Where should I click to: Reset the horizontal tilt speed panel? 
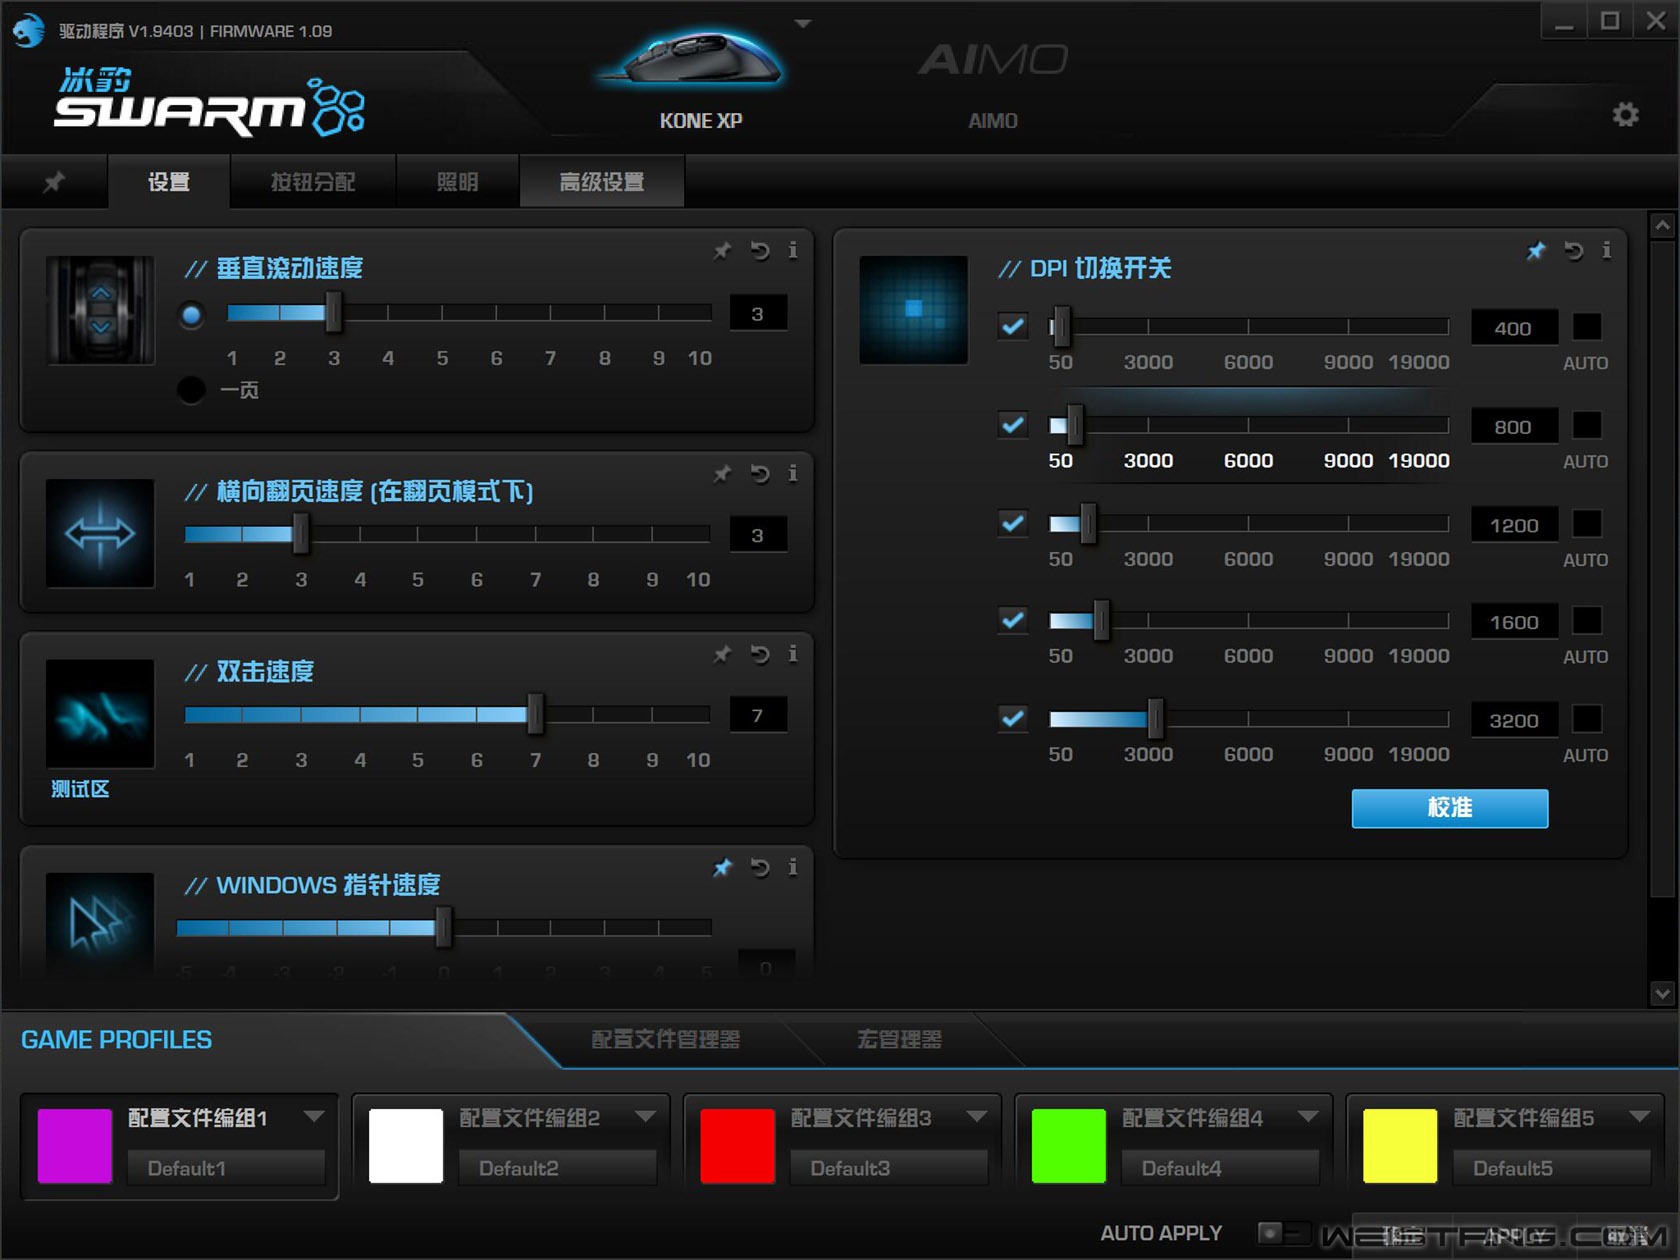[x=760, y=473]
